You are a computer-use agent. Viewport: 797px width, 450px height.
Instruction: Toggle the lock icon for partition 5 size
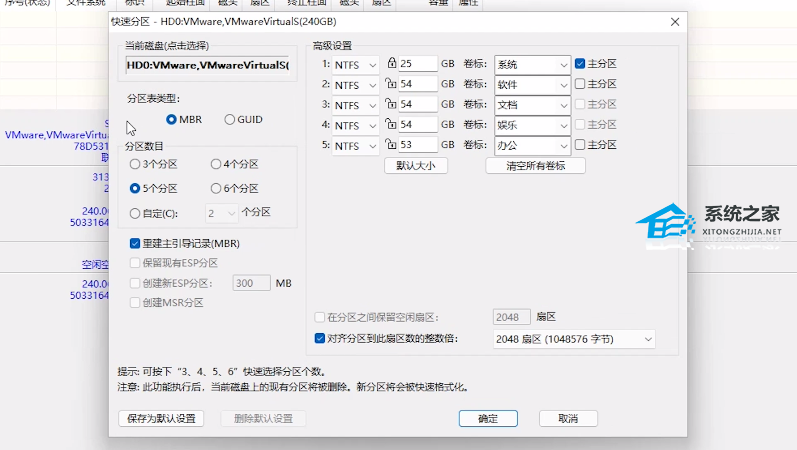pyautogui.click(x=391, y=144)
